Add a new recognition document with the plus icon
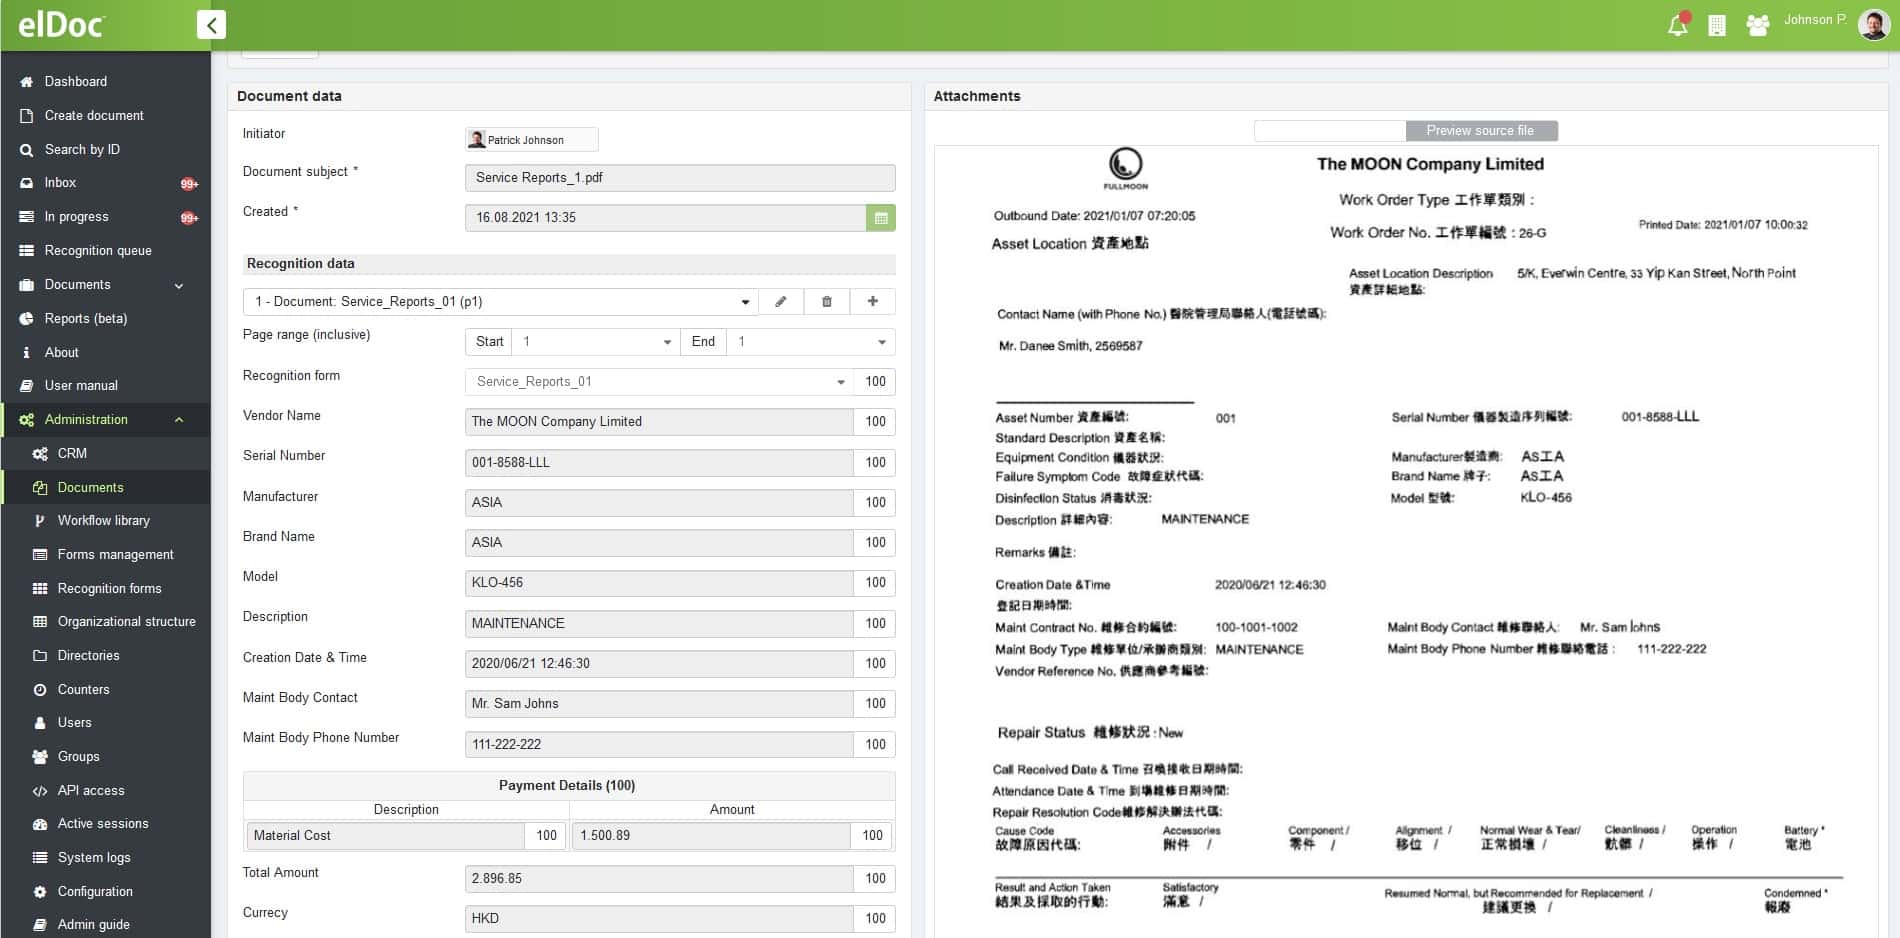1900x938 pixels. pos(871,301)
